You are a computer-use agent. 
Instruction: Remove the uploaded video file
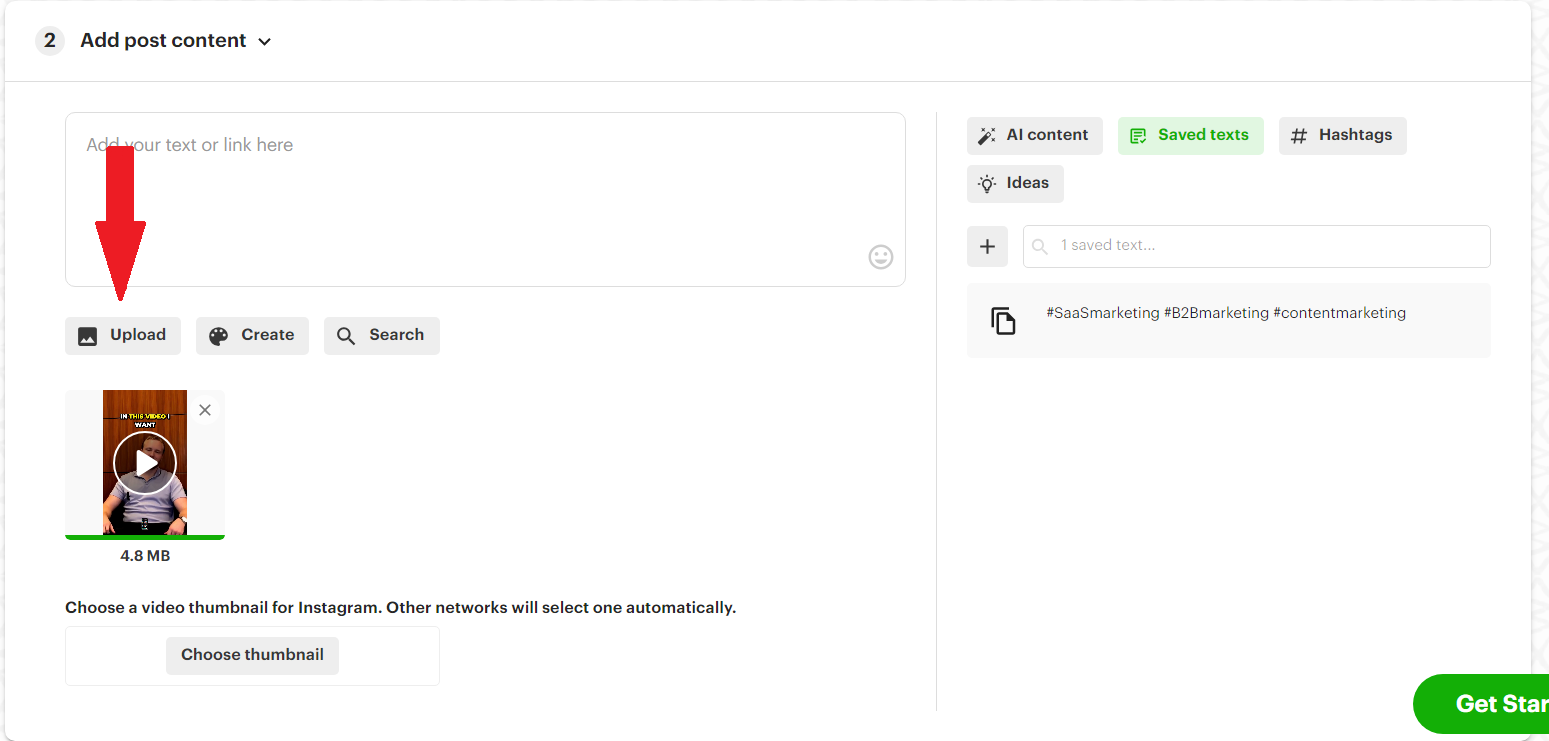pos(204,409)
